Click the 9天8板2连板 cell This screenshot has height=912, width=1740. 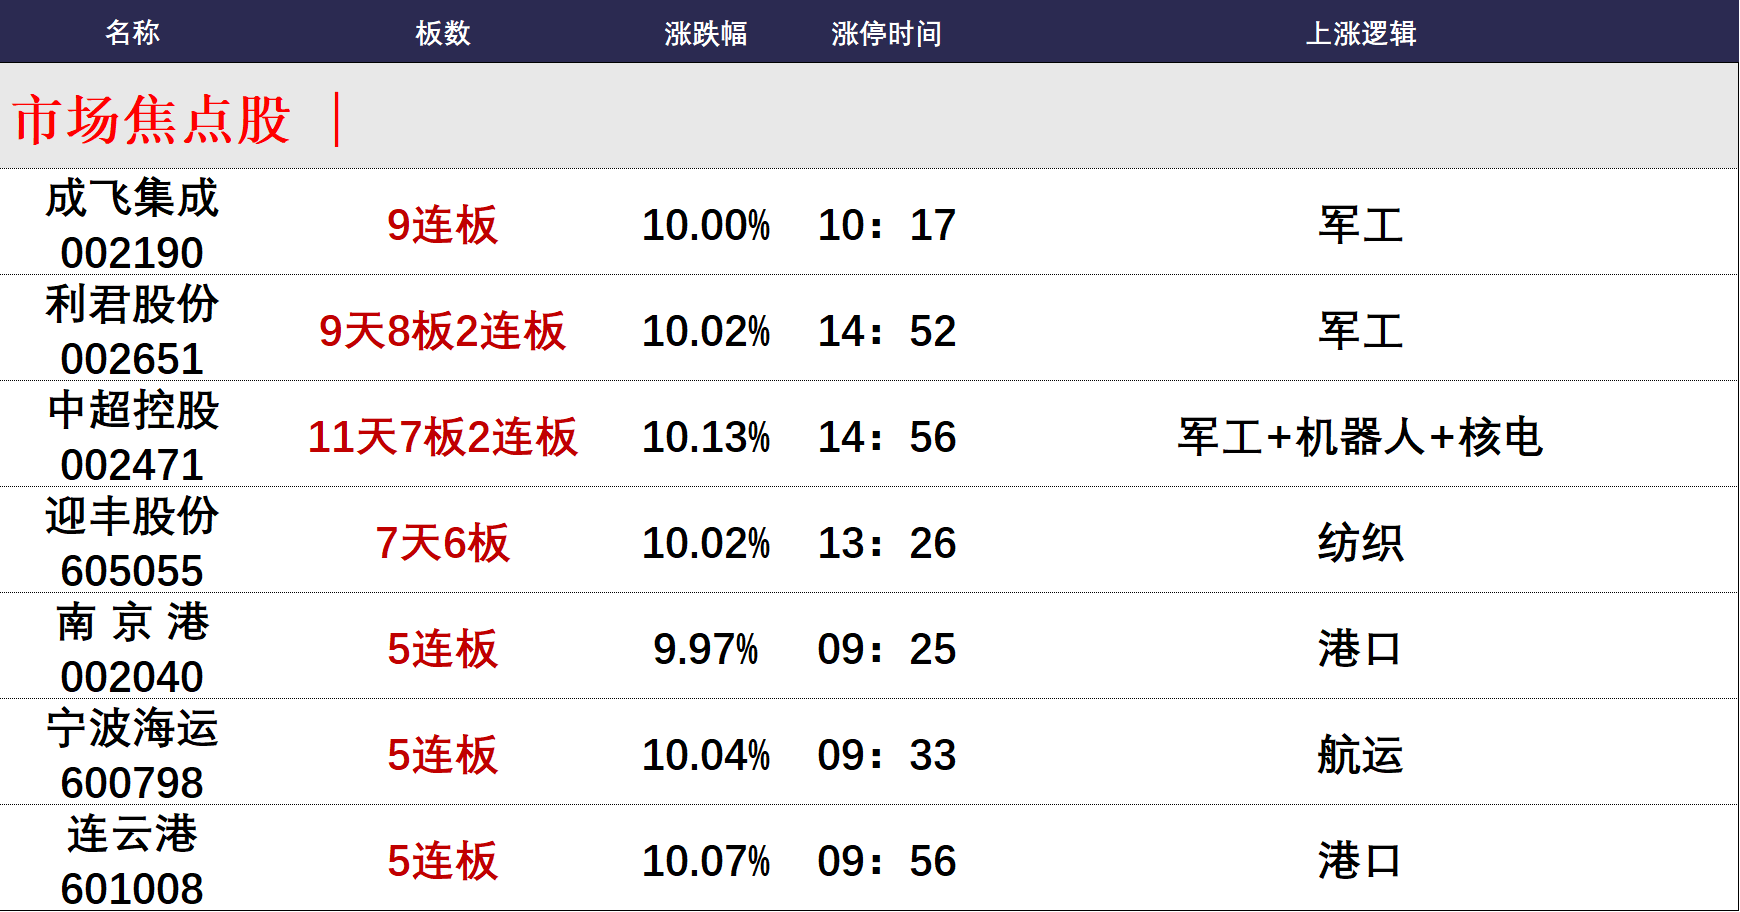point(443,331)
